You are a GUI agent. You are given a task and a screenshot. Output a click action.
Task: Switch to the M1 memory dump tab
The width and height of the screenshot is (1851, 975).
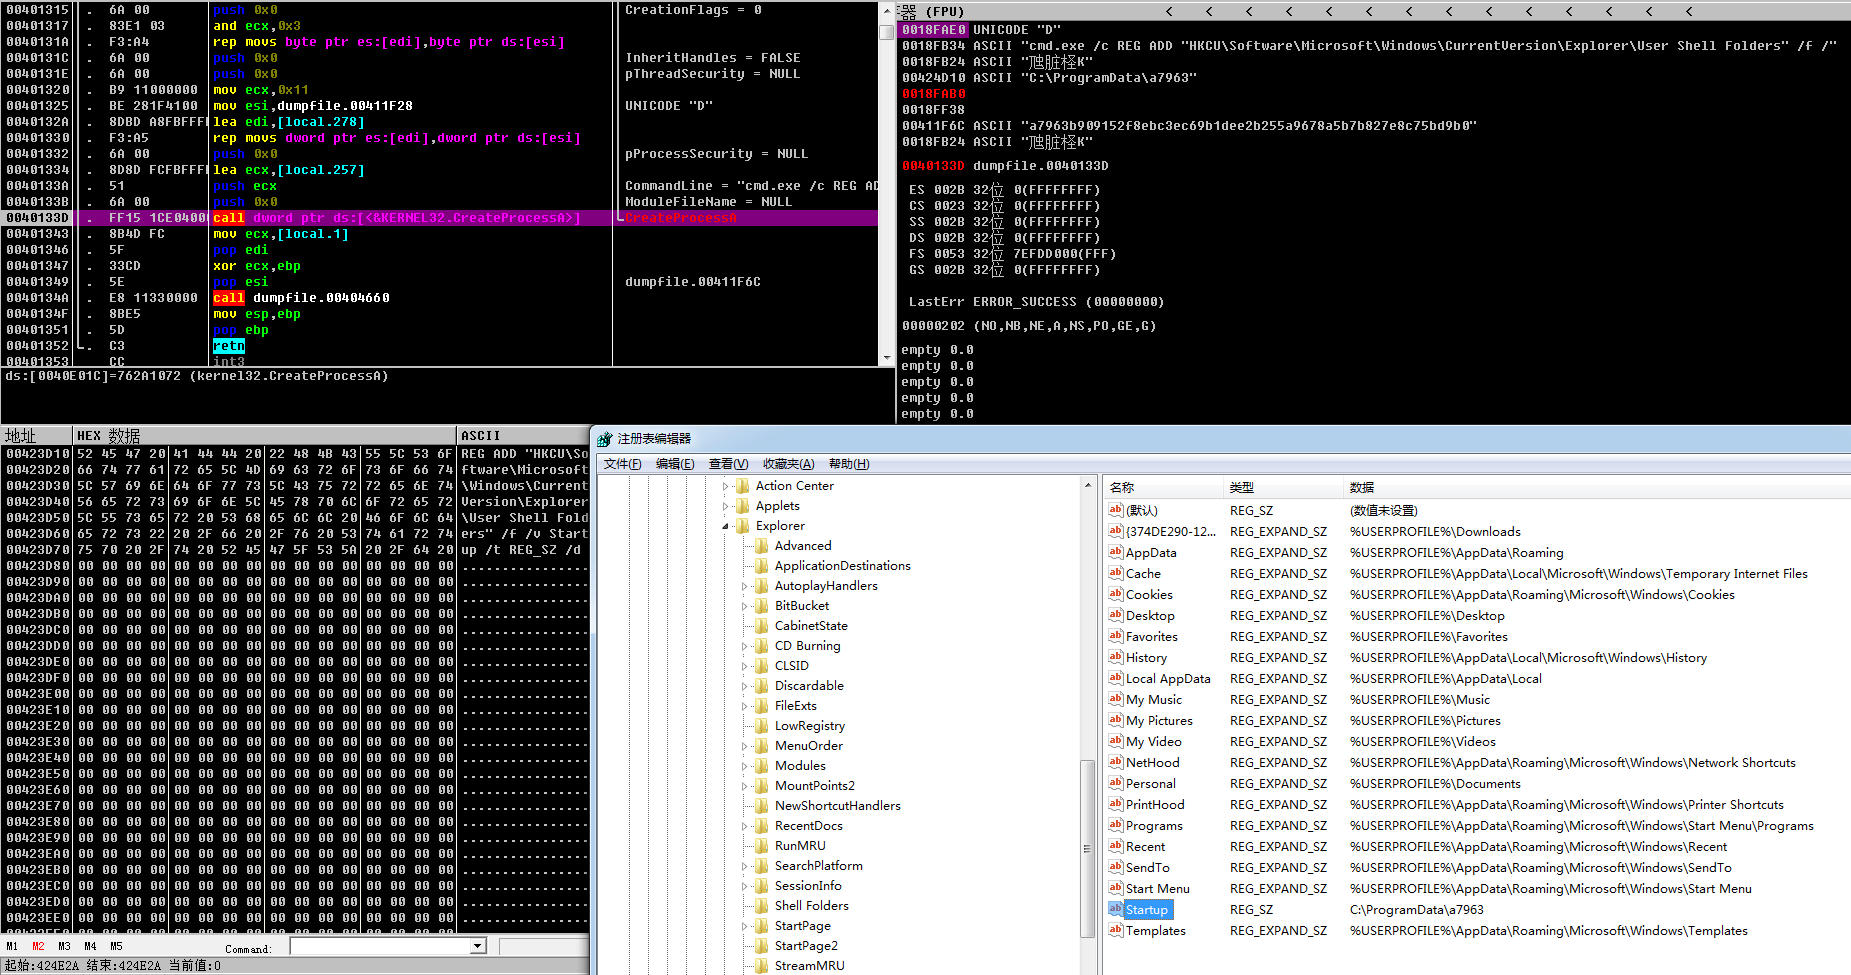pos(12,946)
